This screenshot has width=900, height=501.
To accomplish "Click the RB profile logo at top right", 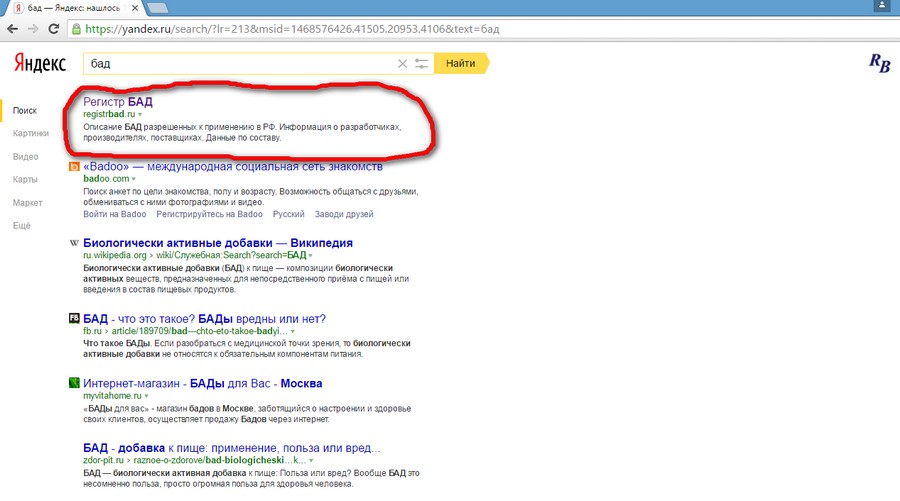I will [x=879, y=64].
